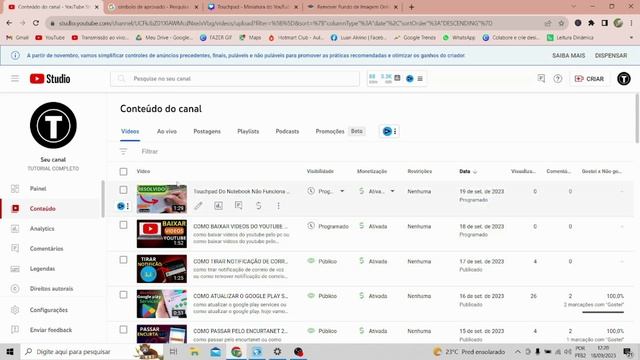Viewport: 640px width, 360px height.
Task: Open Windows Start menu
Action: [x=10, y=351]
